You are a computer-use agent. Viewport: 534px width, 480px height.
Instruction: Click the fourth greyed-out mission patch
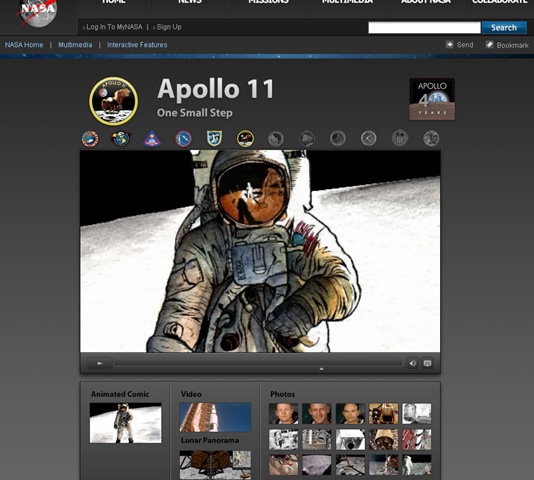[368, 139]
